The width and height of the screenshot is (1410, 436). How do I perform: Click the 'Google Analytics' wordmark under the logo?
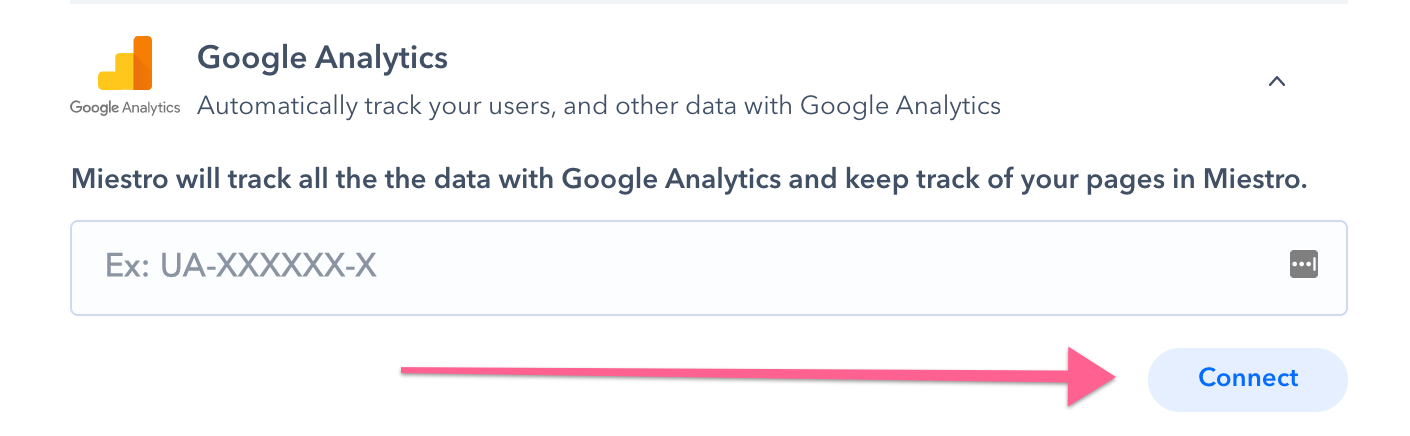coord(125,108)
